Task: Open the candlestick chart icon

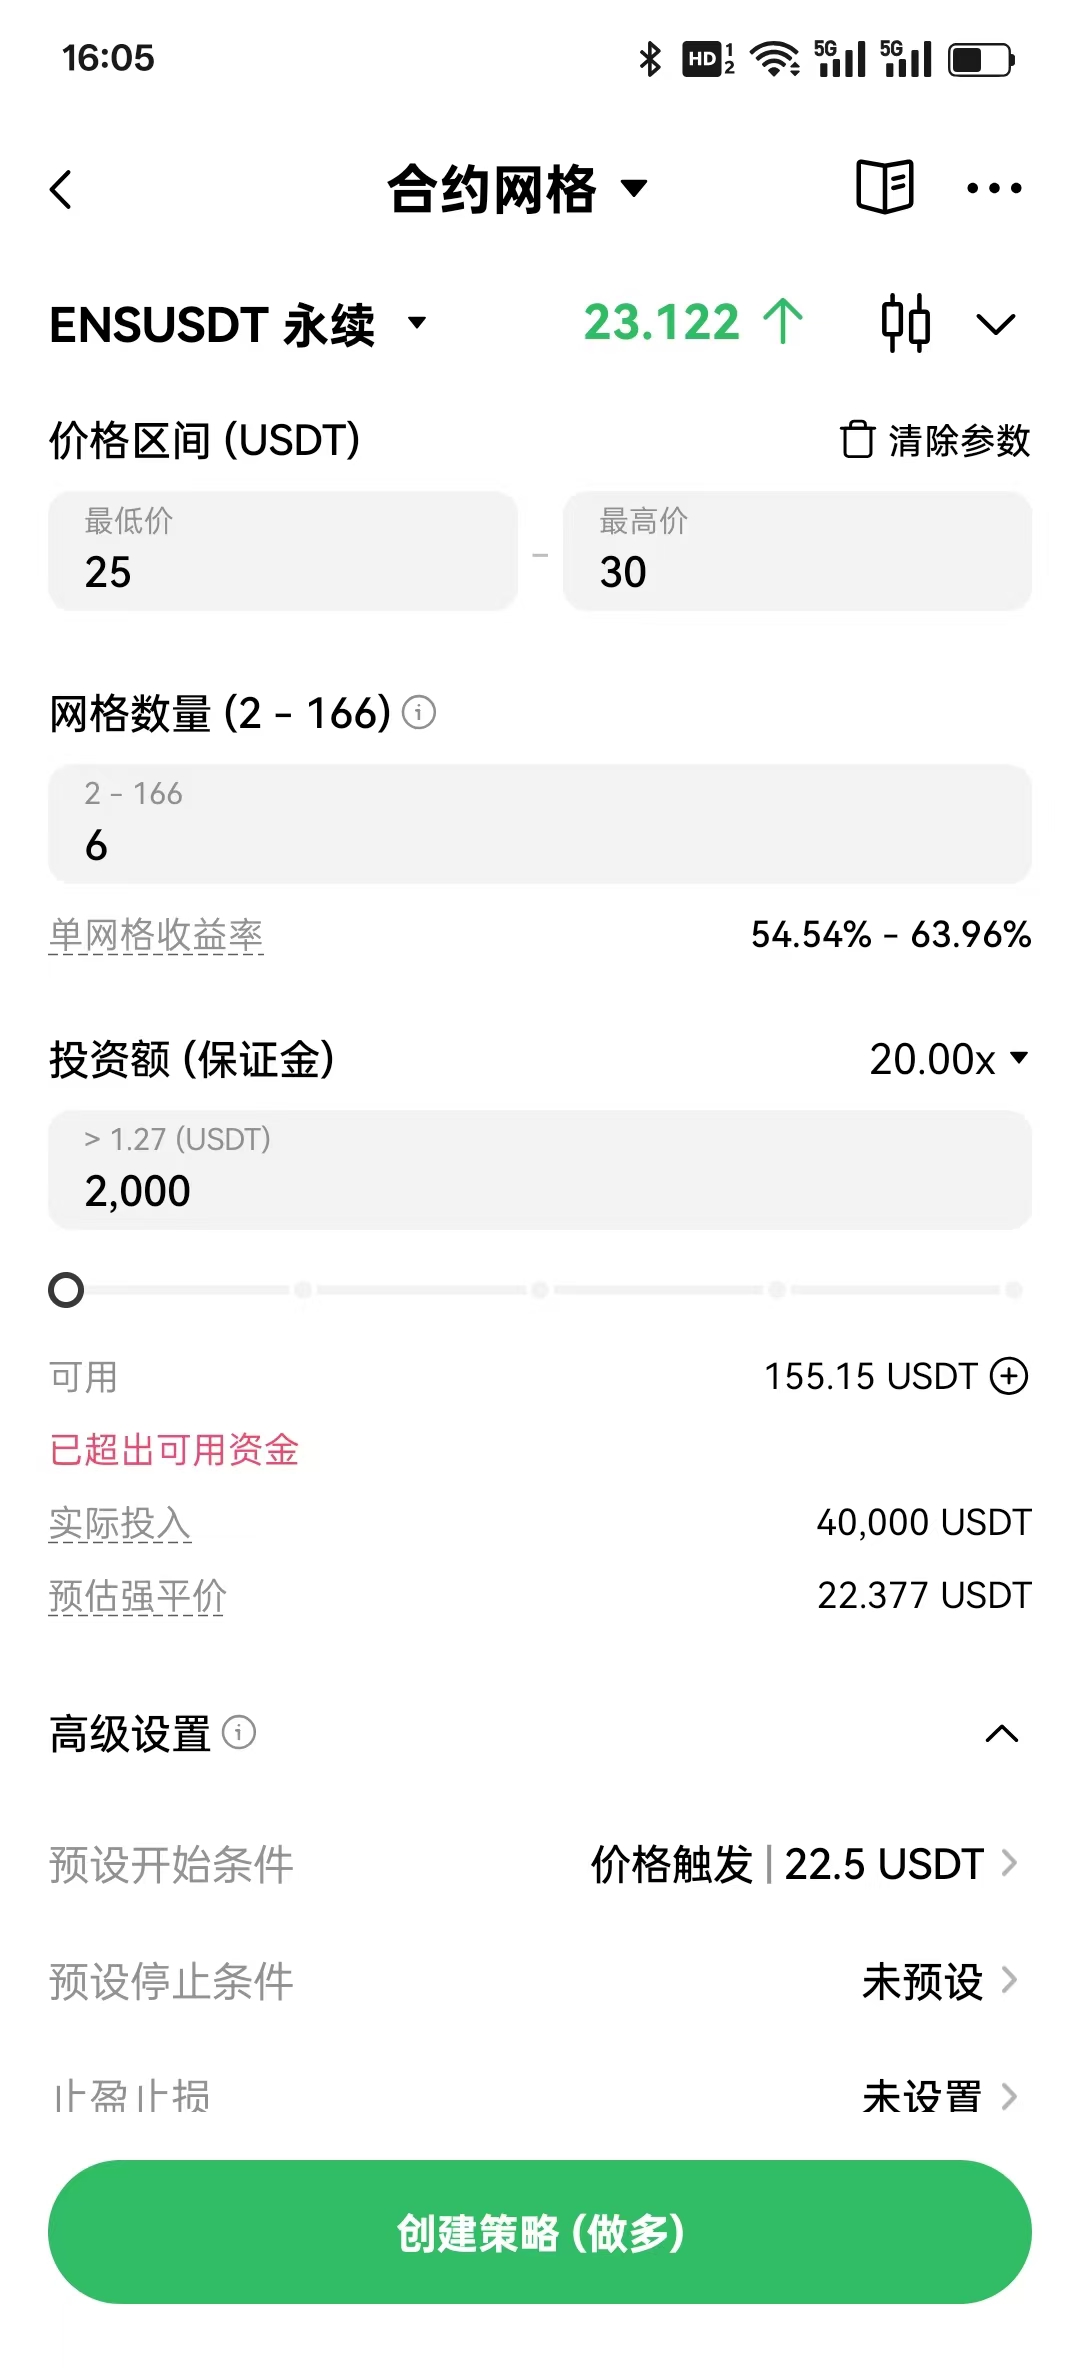Action: click(905, 323)
